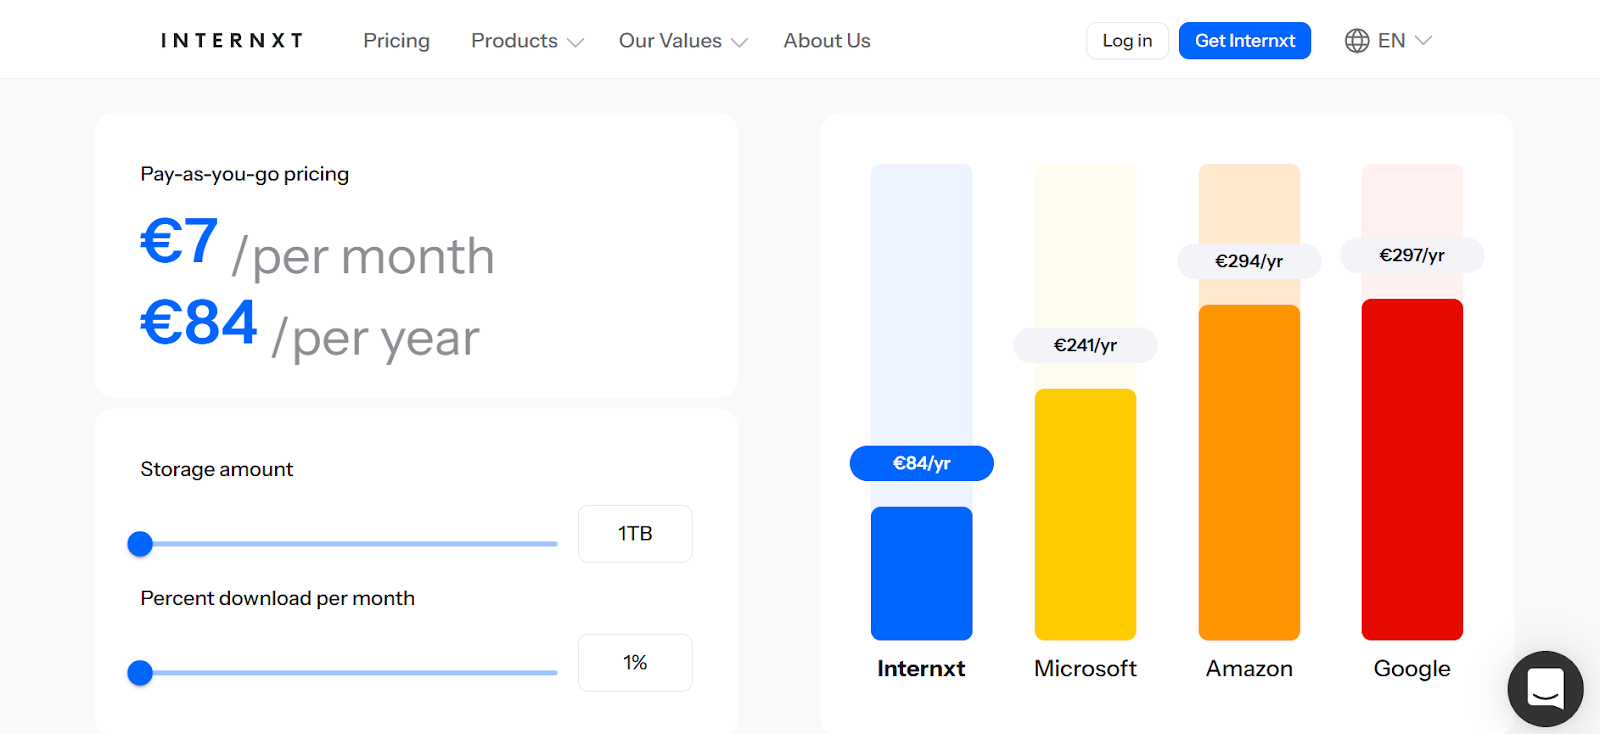Image resolution: width=1600 pixels, height=734 pixels.
Task: Click the 1% download value field
Action: point(635,663)
